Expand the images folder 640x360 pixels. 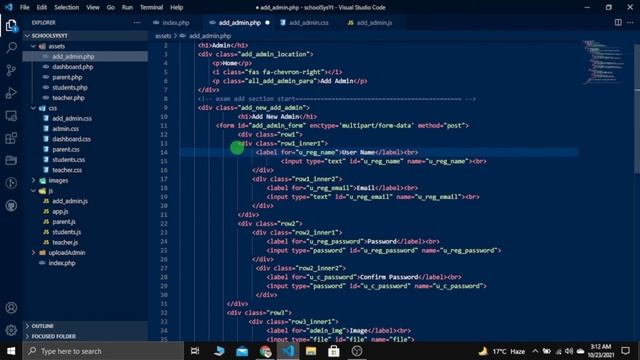[x=85, y=180]
